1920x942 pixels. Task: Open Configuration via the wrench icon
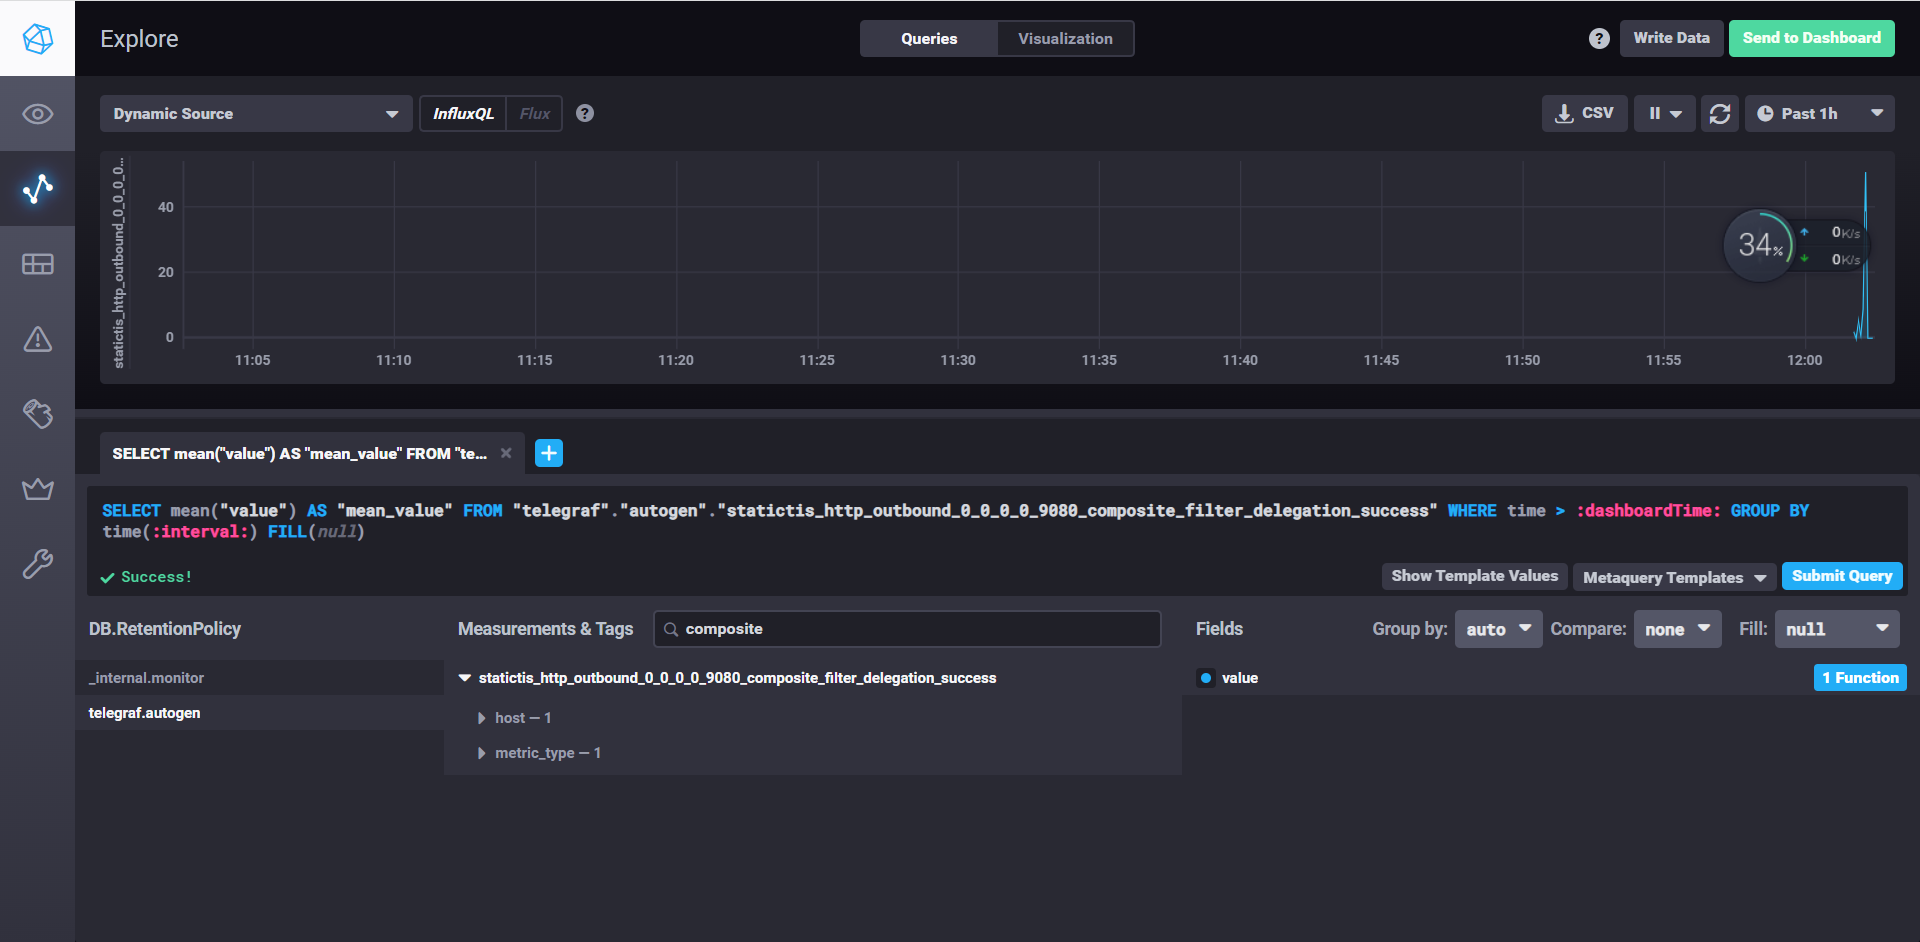[x=37, y=564]
